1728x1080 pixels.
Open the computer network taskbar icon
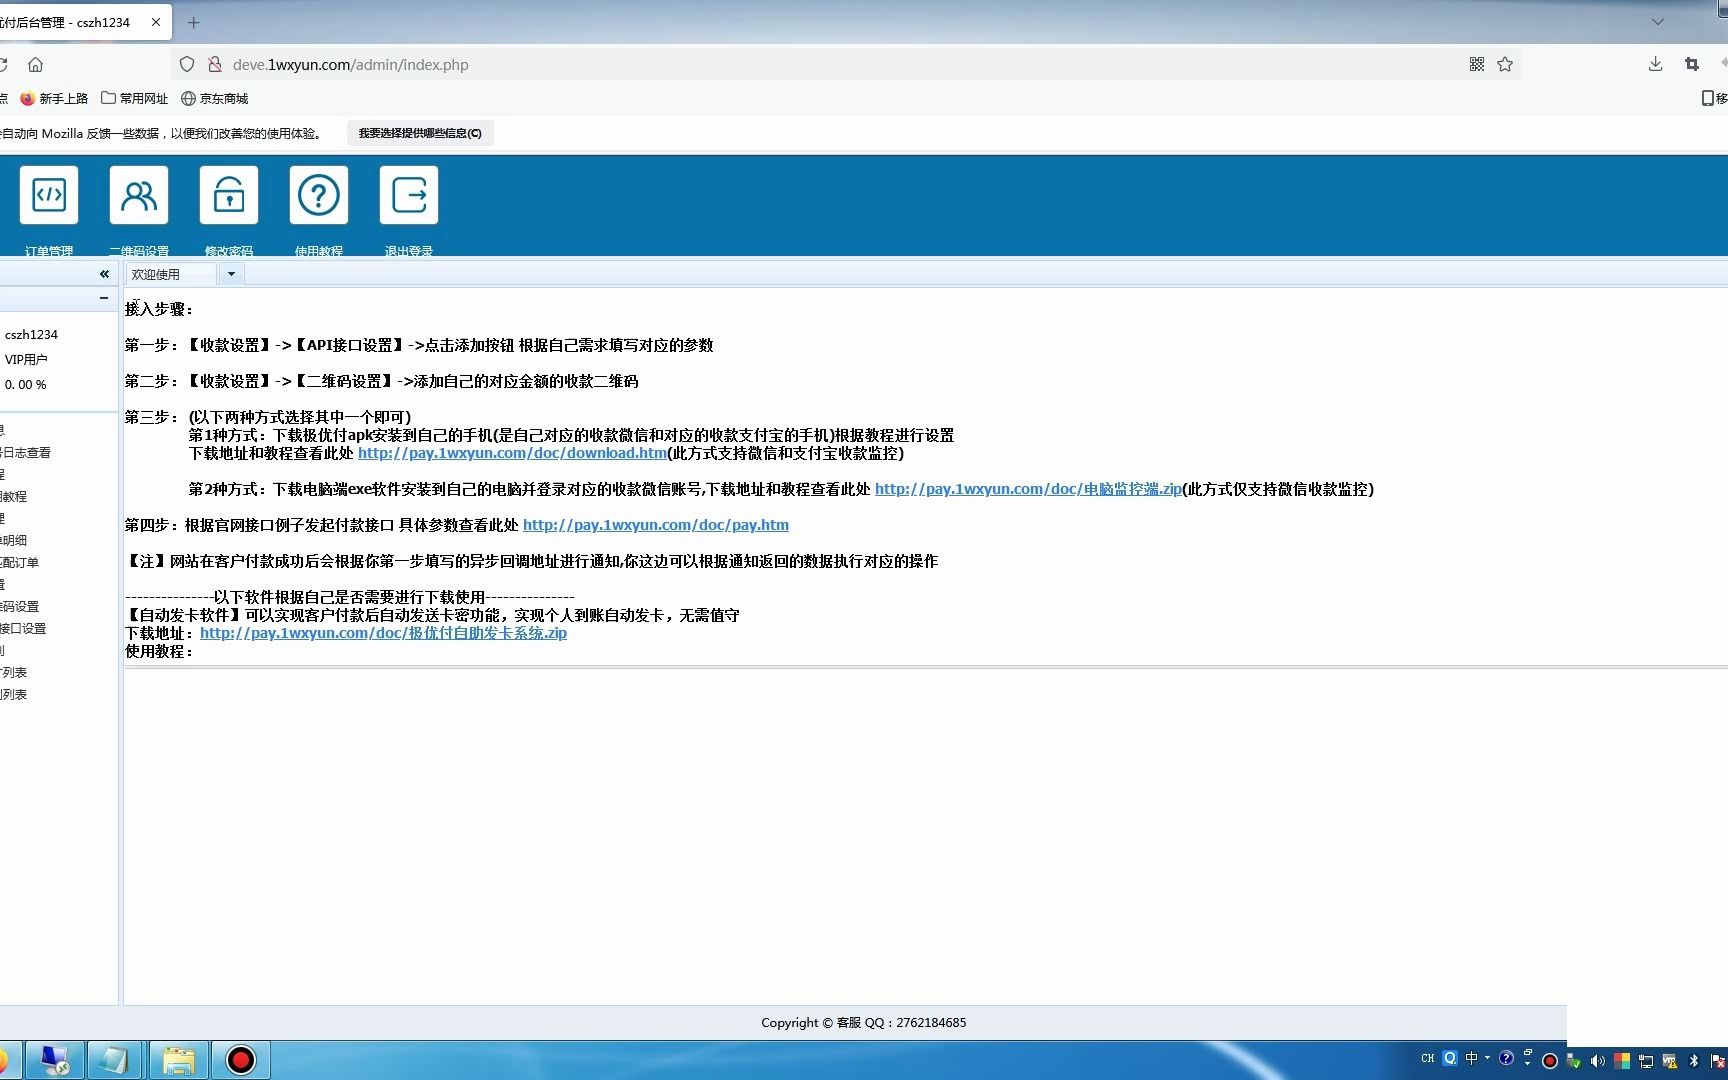click(55, 1060)
